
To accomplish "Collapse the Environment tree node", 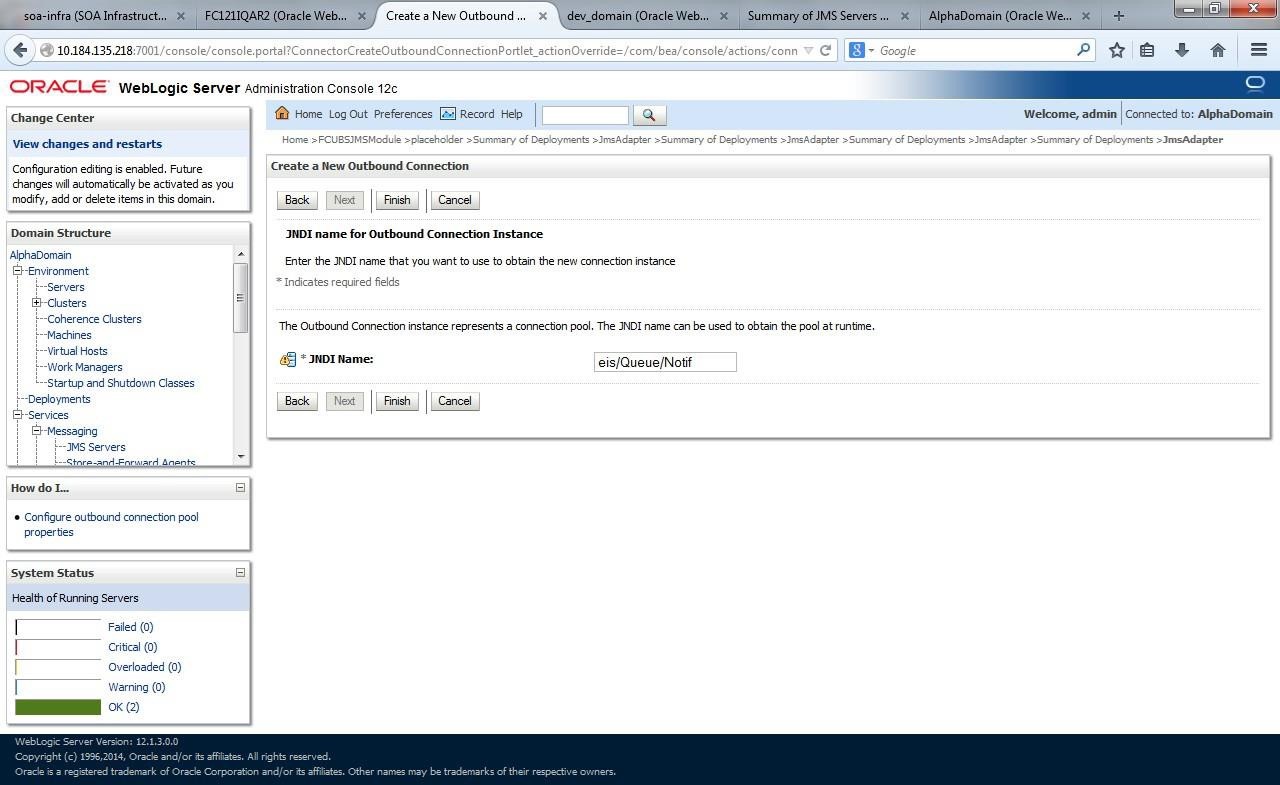I will click(x=17, y=271).
